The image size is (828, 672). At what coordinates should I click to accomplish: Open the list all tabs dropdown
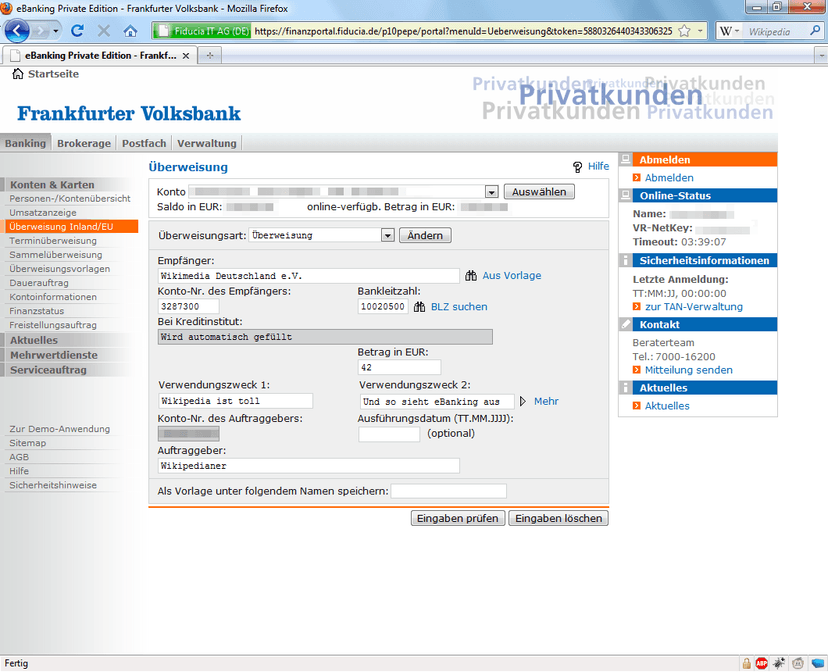tap(821, 55)
